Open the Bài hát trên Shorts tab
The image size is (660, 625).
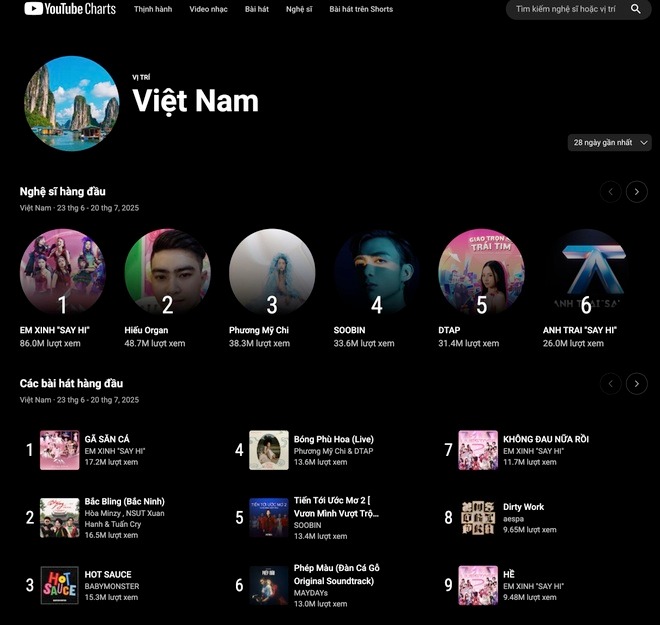coord(361,9)
